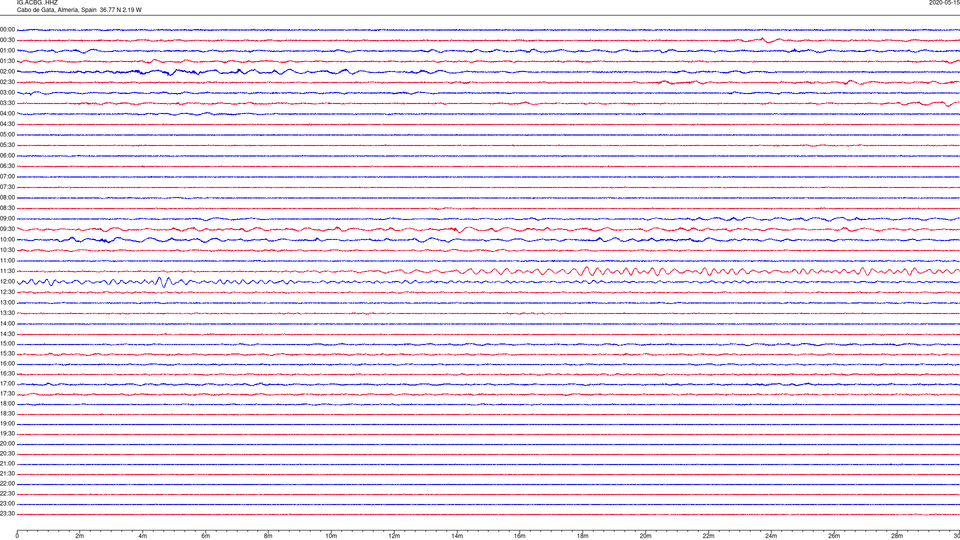Select the 09:00 row label

7,219
